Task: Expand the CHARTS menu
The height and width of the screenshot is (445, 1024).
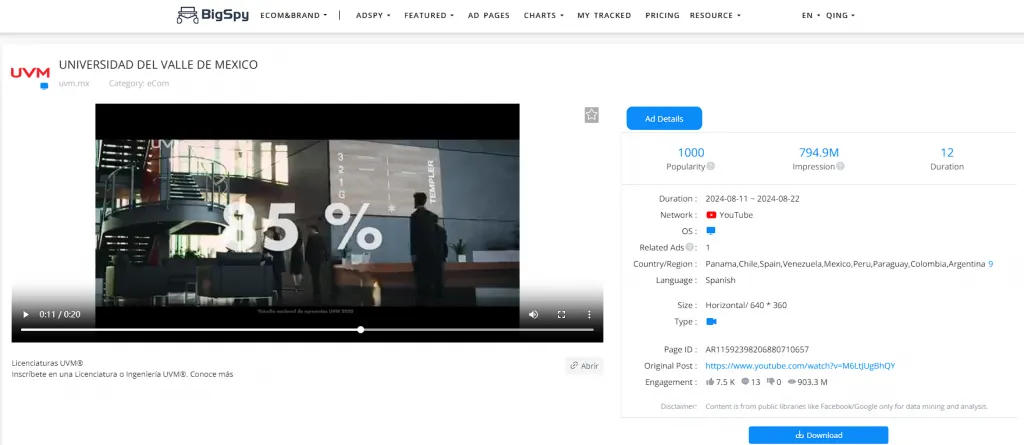Action: pyautogui.click(x=543, y=15)
